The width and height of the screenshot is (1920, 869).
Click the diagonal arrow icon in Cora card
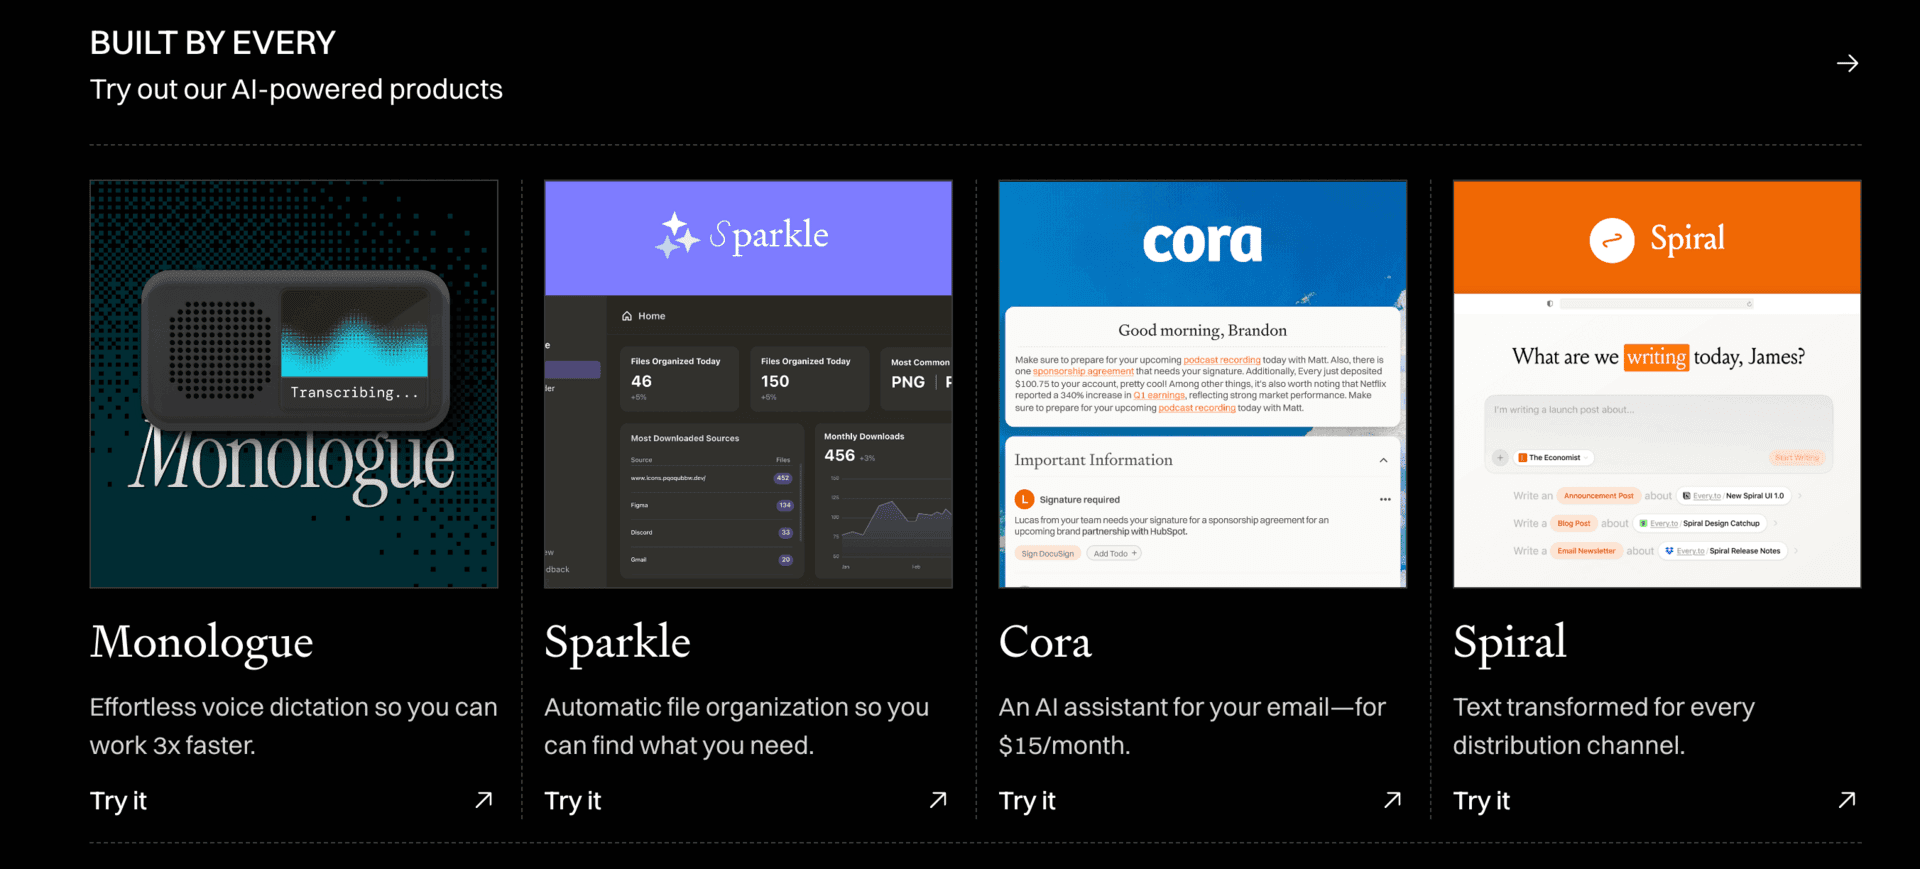(1392, 800)
